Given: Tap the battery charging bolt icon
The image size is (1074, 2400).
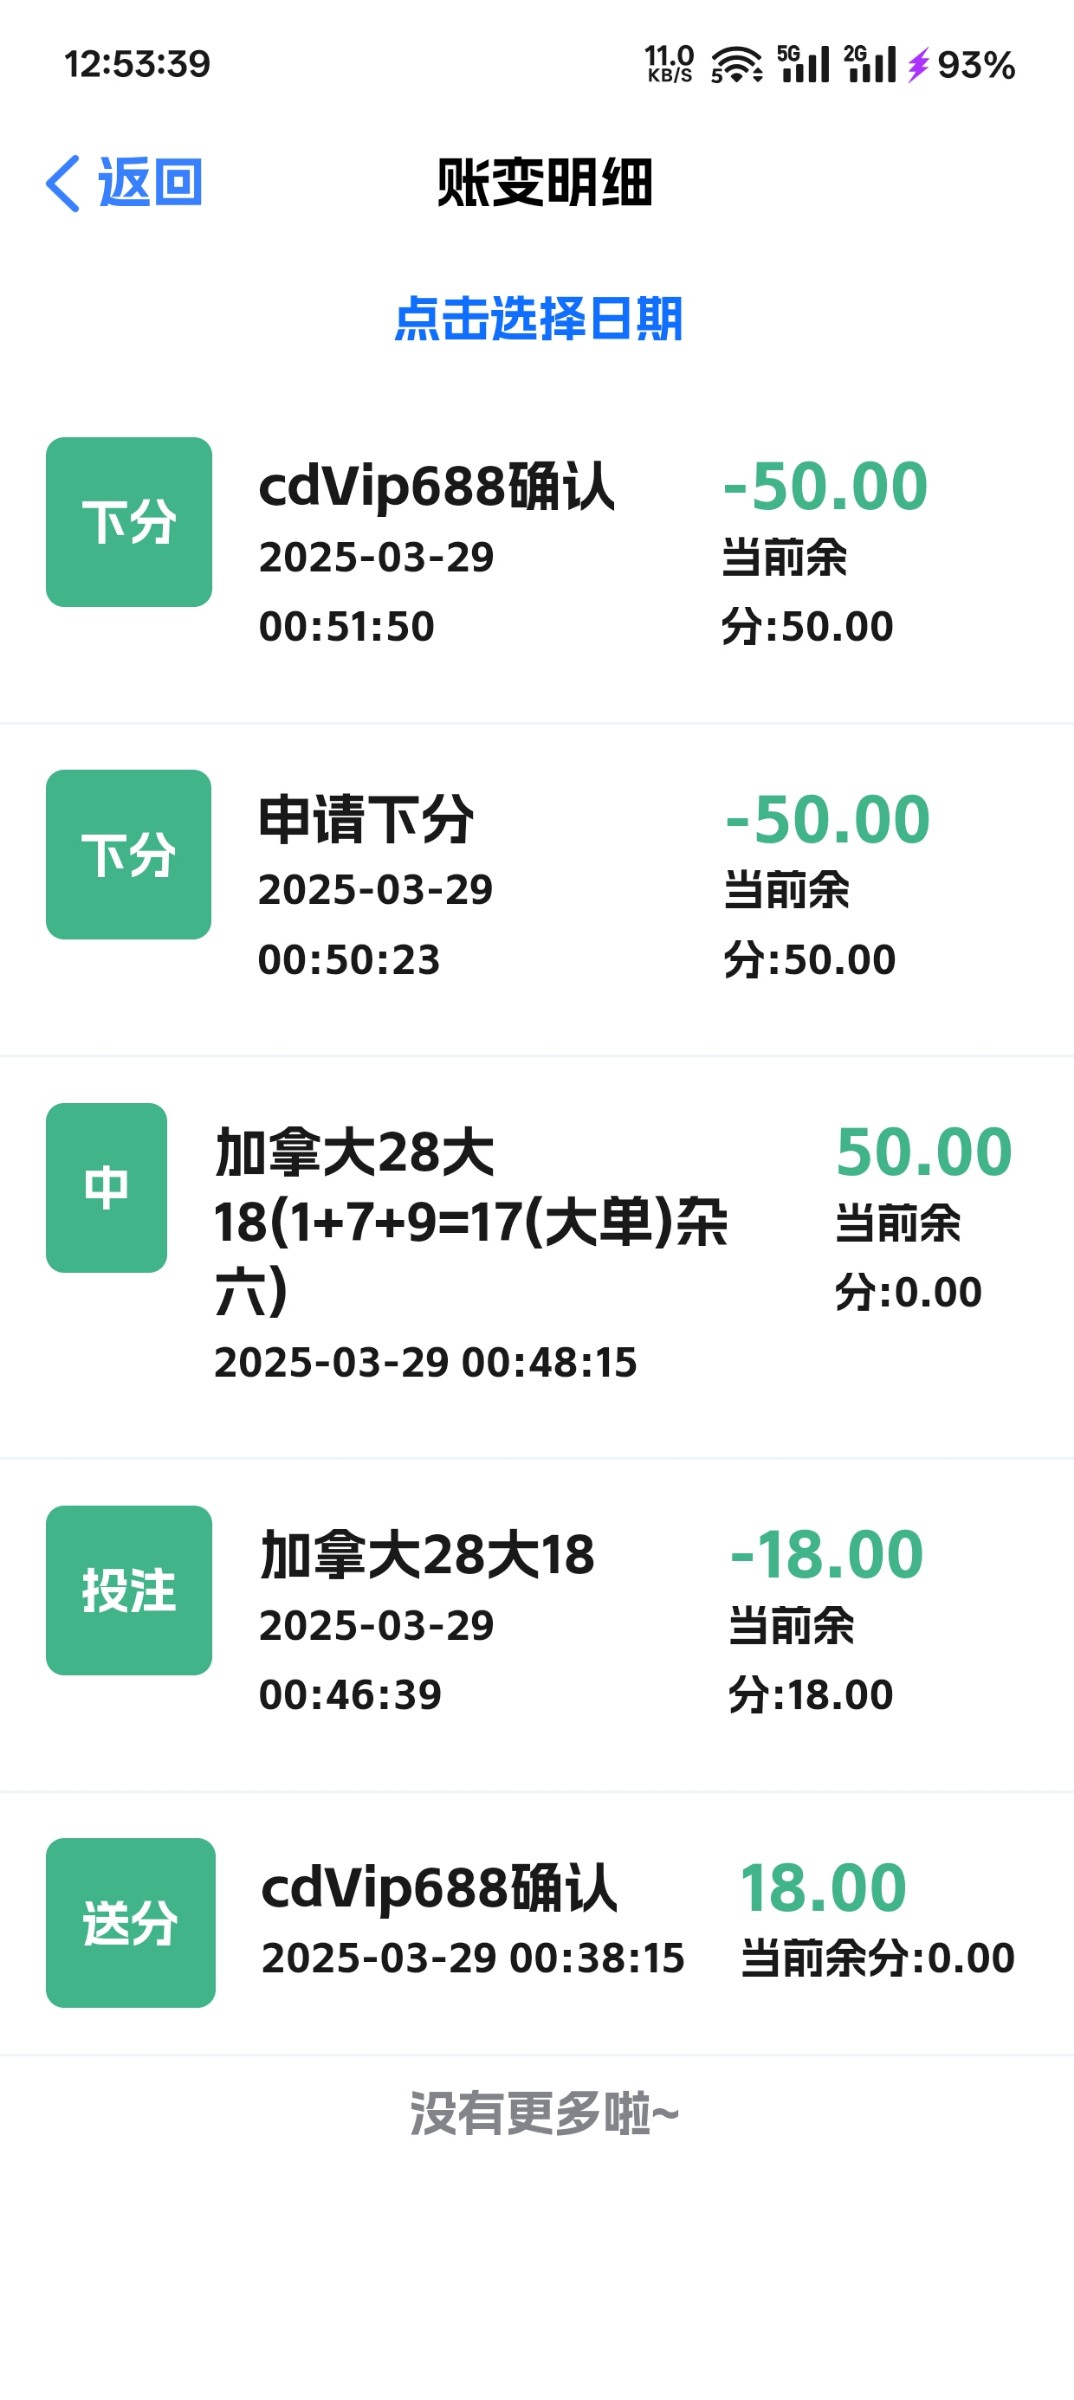Looking at the screenshot, I should [x=918, y=65].
